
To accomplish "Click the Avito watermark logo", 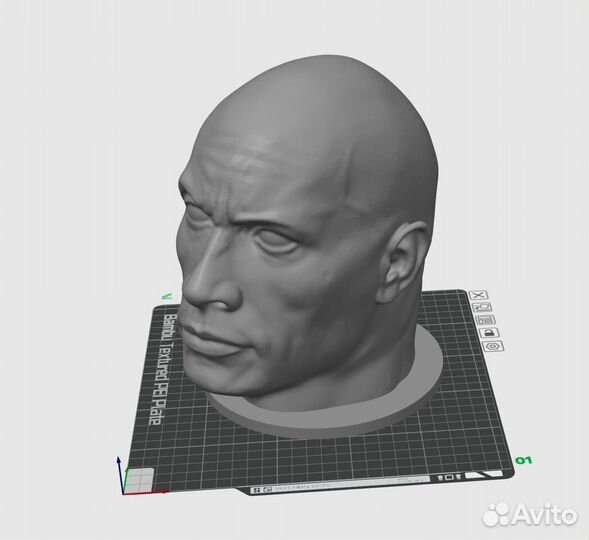I will click(530, 514).
